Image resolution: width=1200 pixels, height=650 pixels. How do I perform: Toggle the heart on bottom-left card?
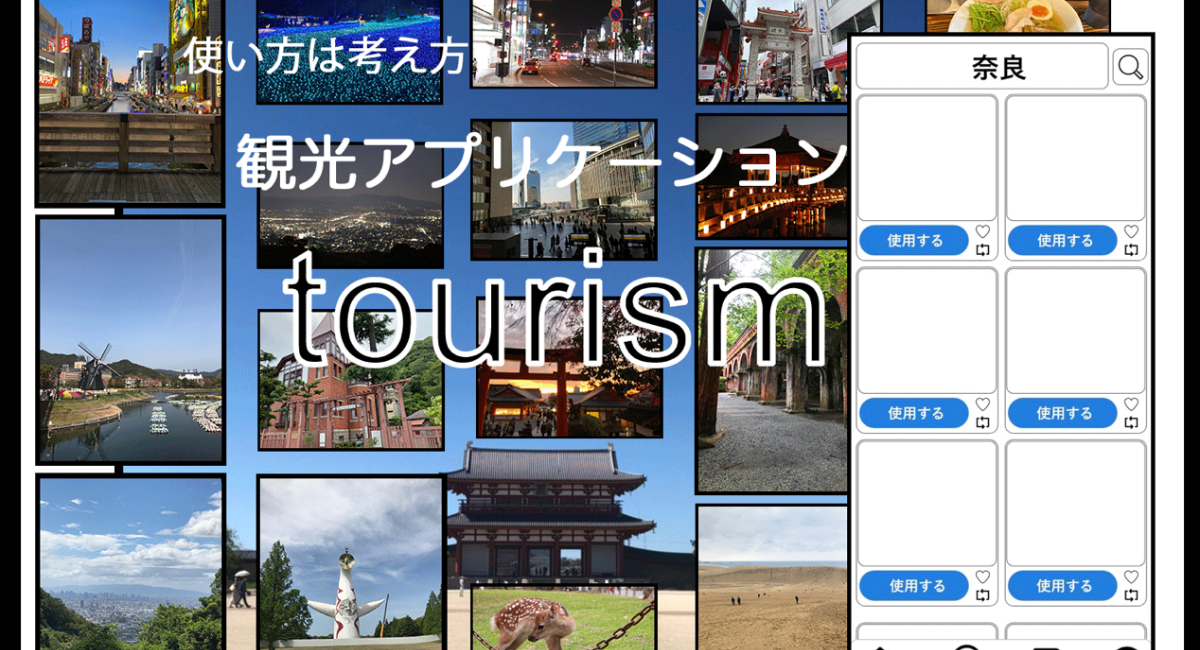click(x=983, y=577)
